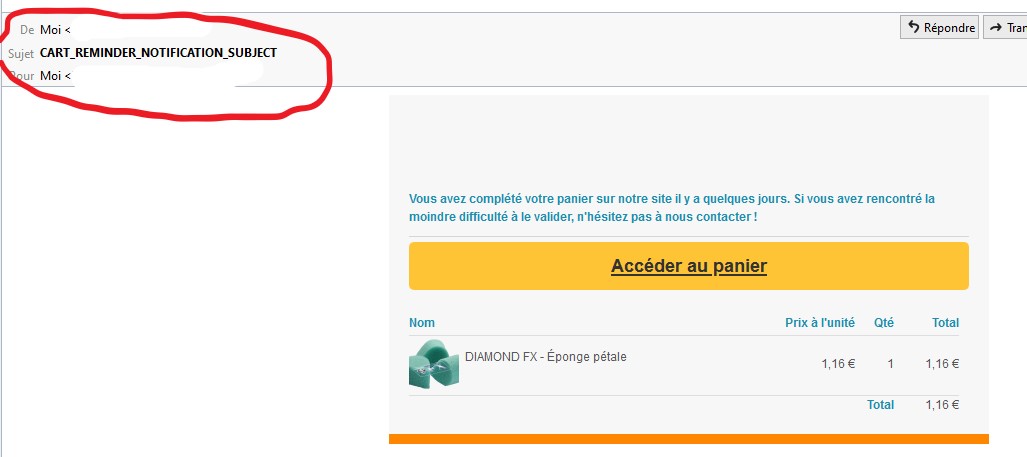The width and height of the screenshot is (1027, 457).
Task: Select the DIAMOND FX - Éponge pétale product name
Action: pos(546,357)
